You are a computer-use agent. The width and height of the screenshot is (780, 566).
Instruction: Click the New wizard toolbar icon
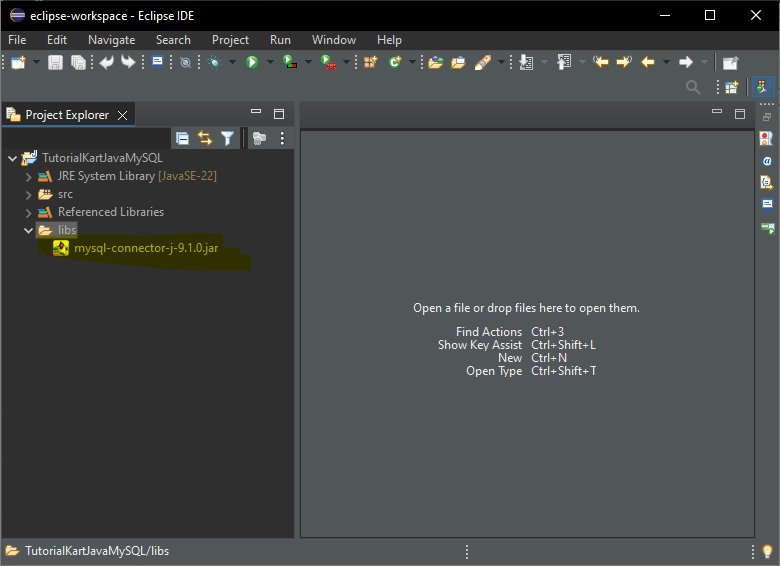click(x=18, y=62)
